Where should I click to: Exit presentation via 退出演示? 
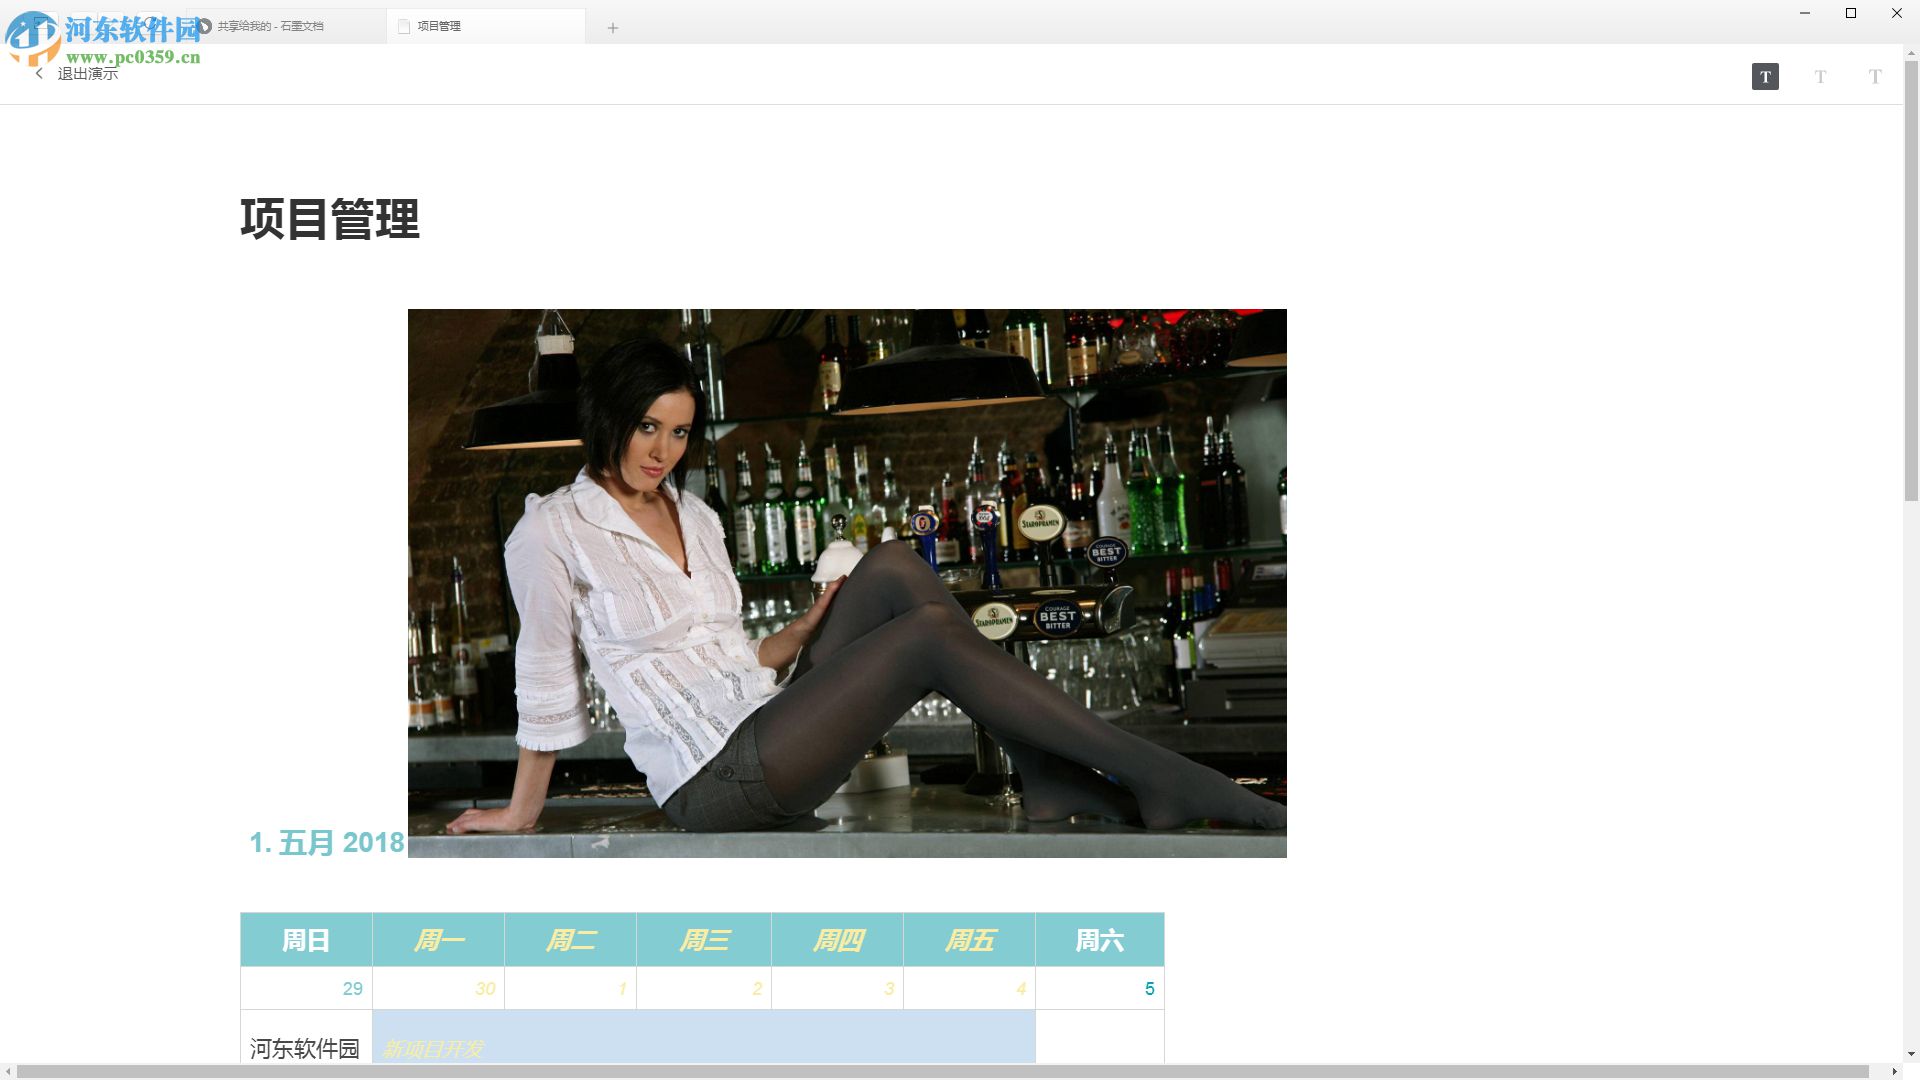tap(87, 73)
